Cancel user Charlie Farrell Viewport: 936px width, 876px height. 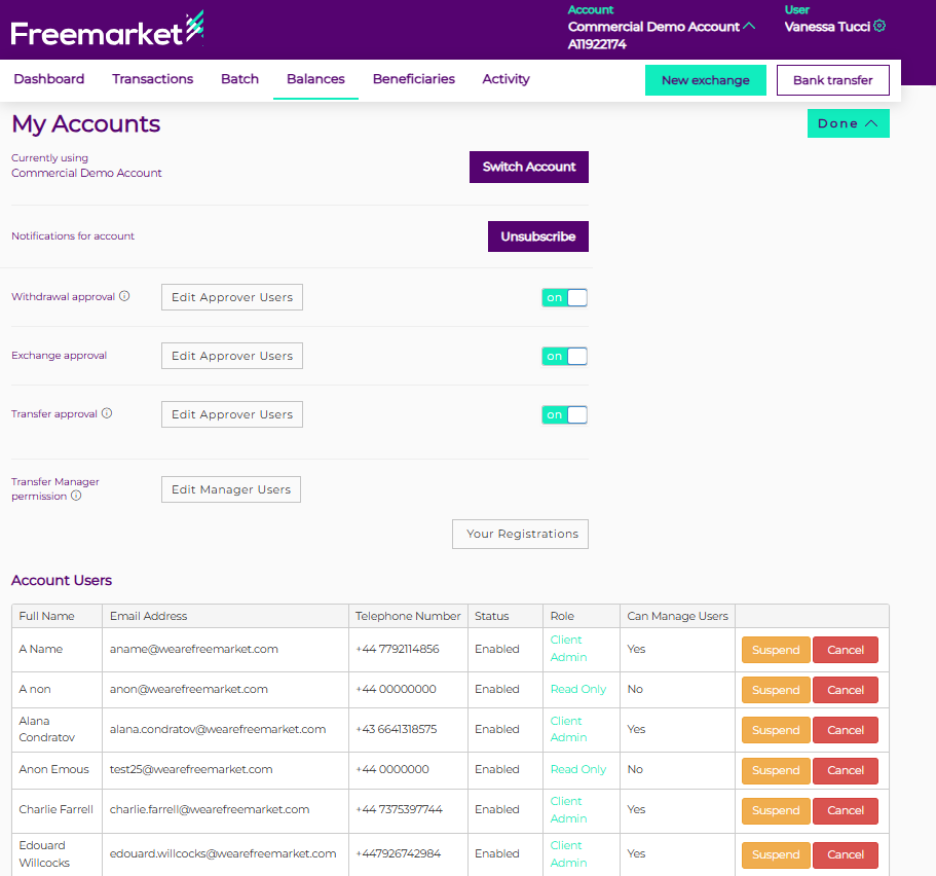click(845, 811)
